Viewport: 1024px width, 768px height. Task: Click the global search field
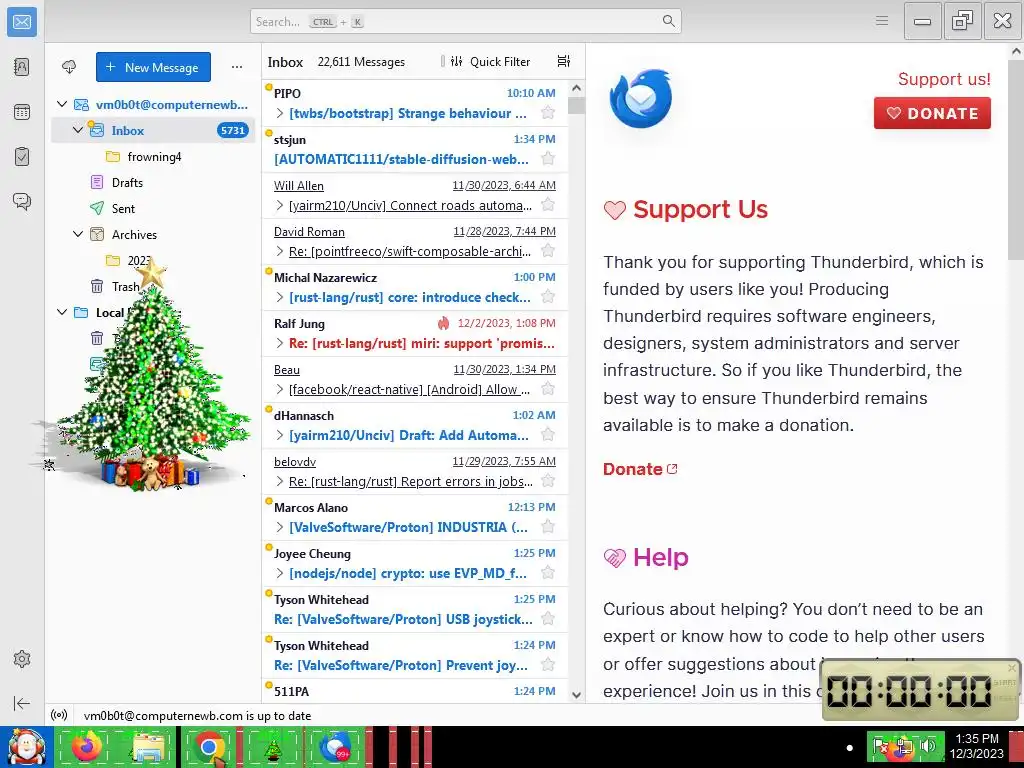tap(465, 21)
